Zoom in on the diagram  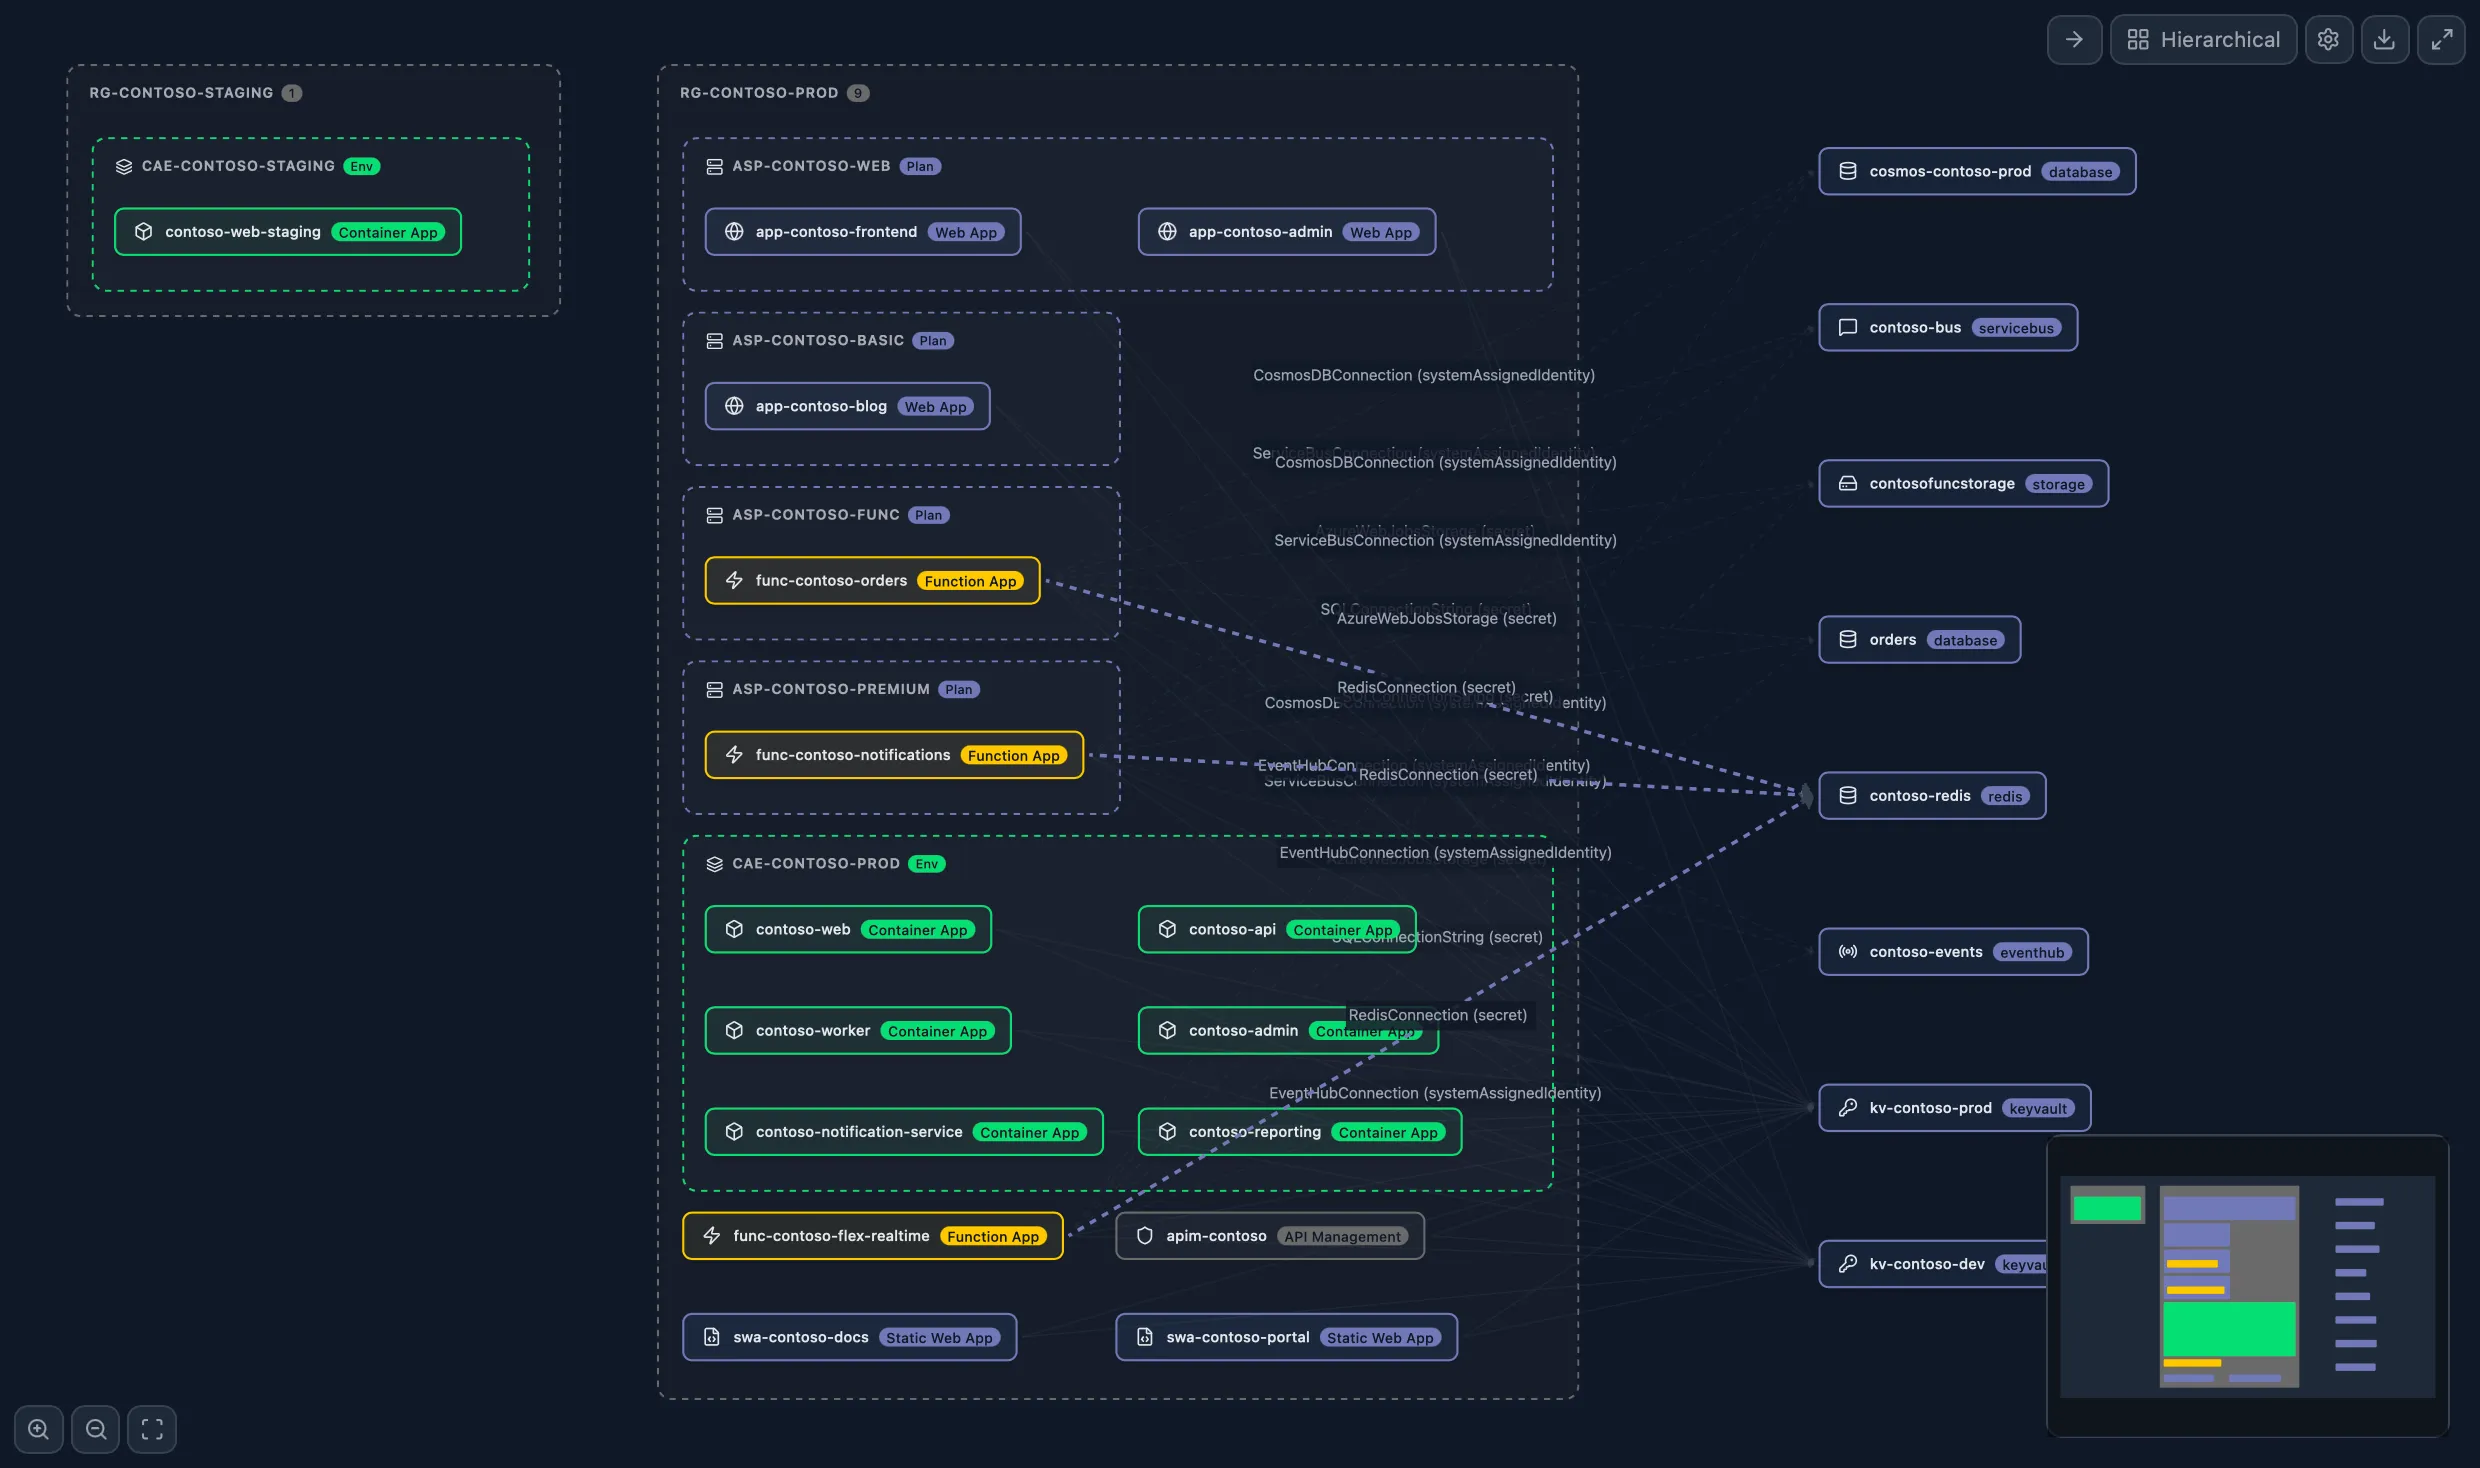[x=38, y=1428]
